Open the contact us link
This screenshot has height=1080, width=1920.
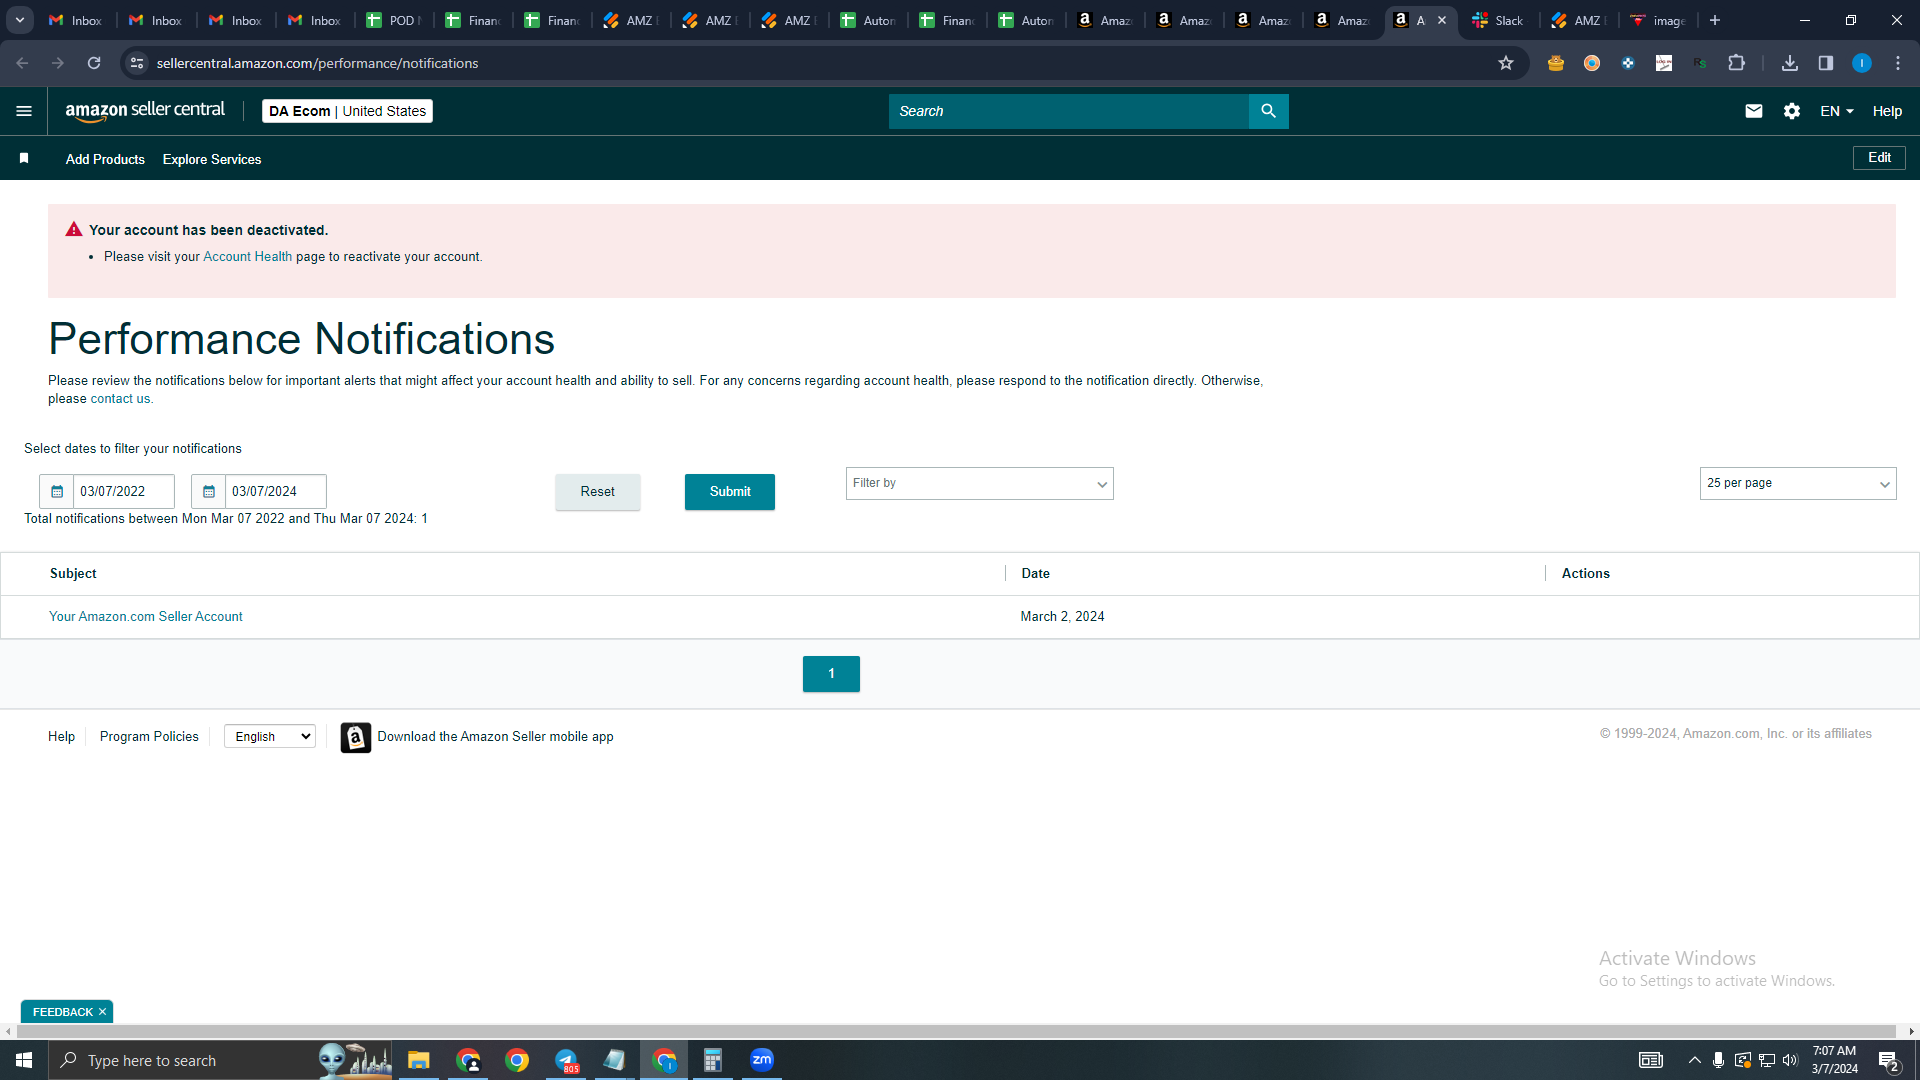pos(120,399)
